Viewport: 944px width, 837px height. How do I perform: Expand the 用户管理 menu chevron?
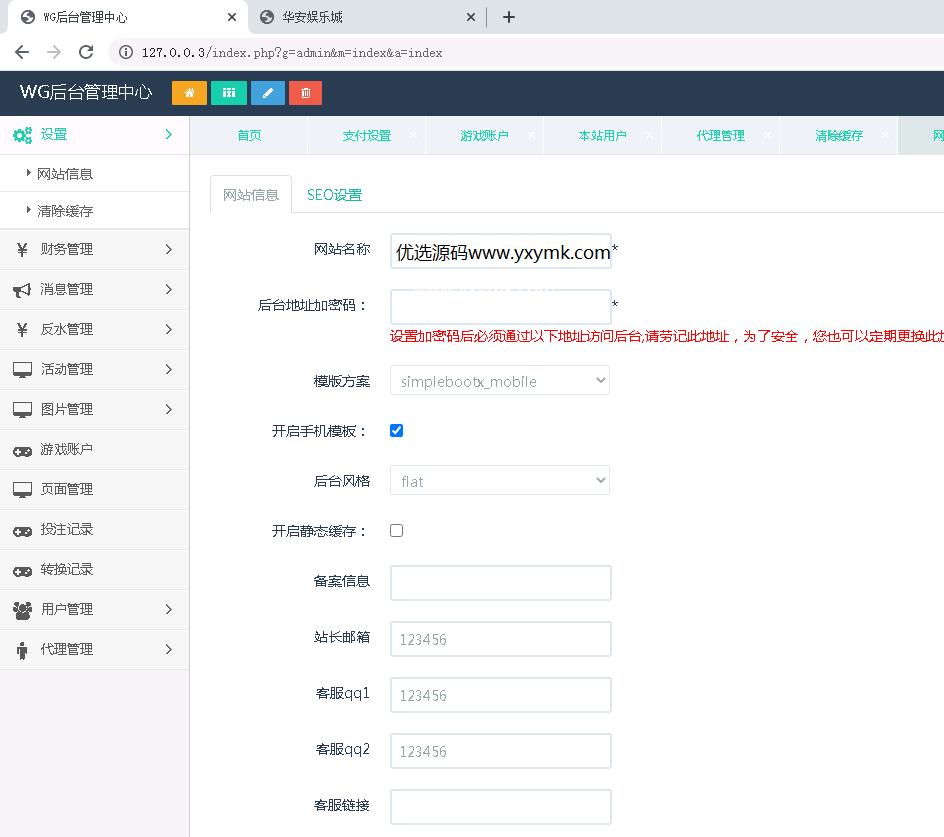169,609
